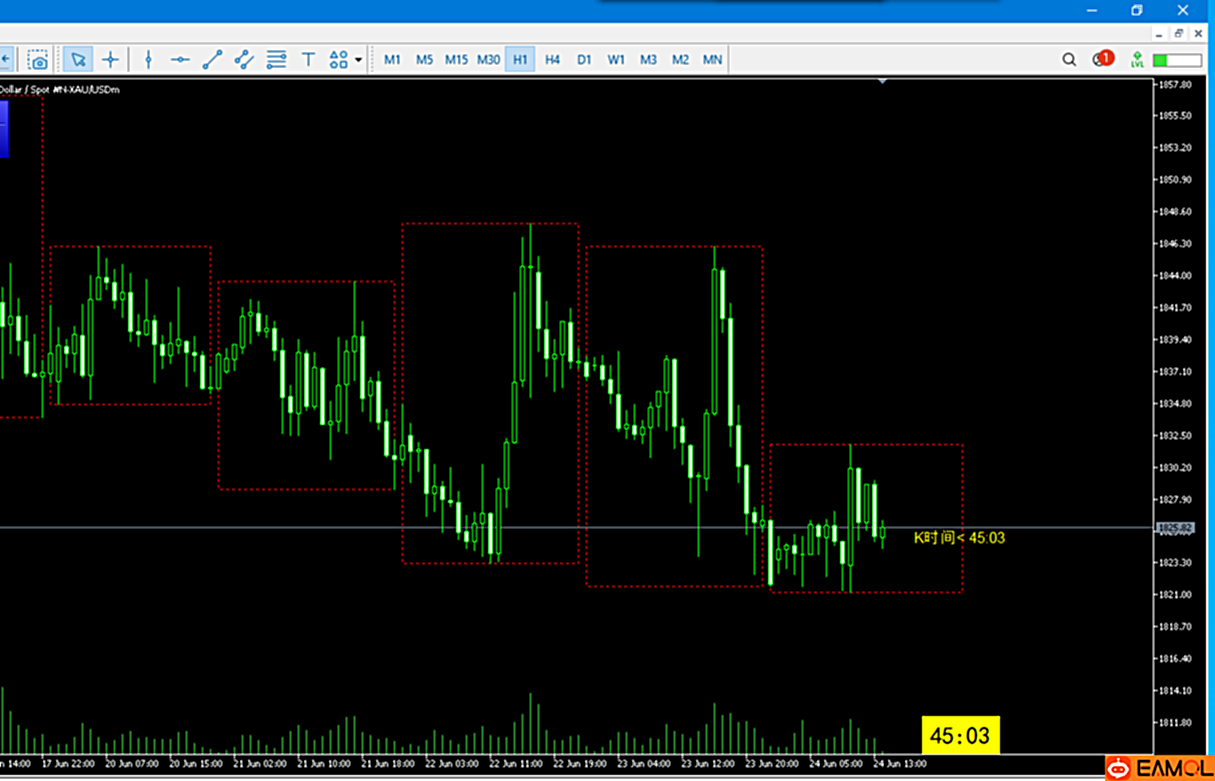
Task: Change chart to MN monthly timeframe
Action: click(x=712, y=60)
